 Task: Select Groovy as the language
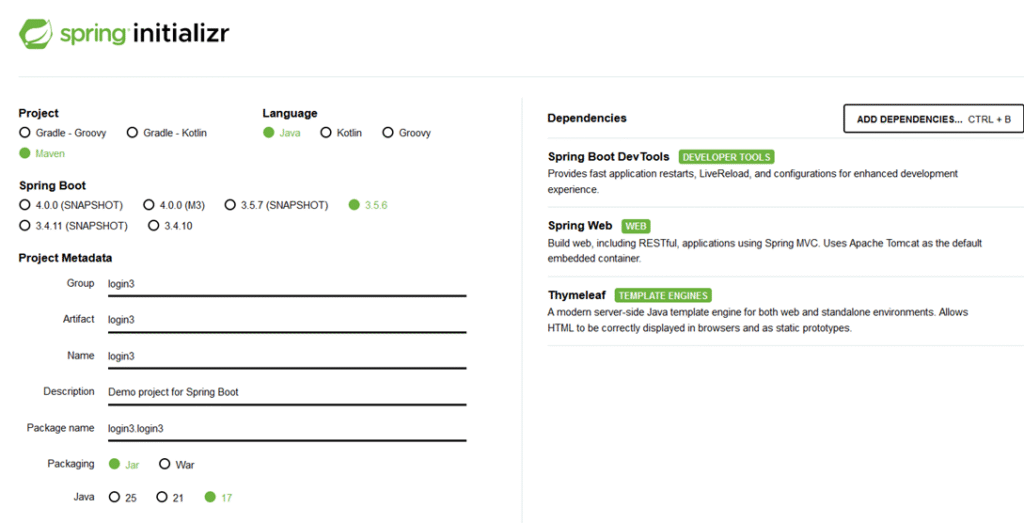pos(388,133)
